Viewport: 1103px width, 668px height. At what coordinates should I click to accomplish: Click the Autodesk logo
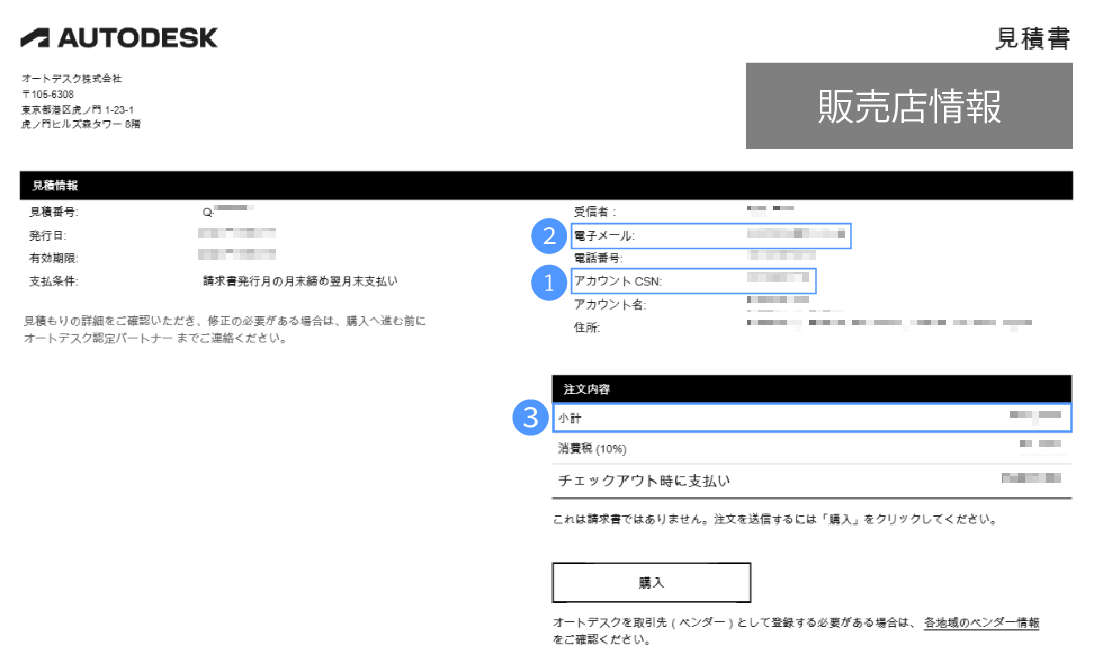(x=119, y=38)
